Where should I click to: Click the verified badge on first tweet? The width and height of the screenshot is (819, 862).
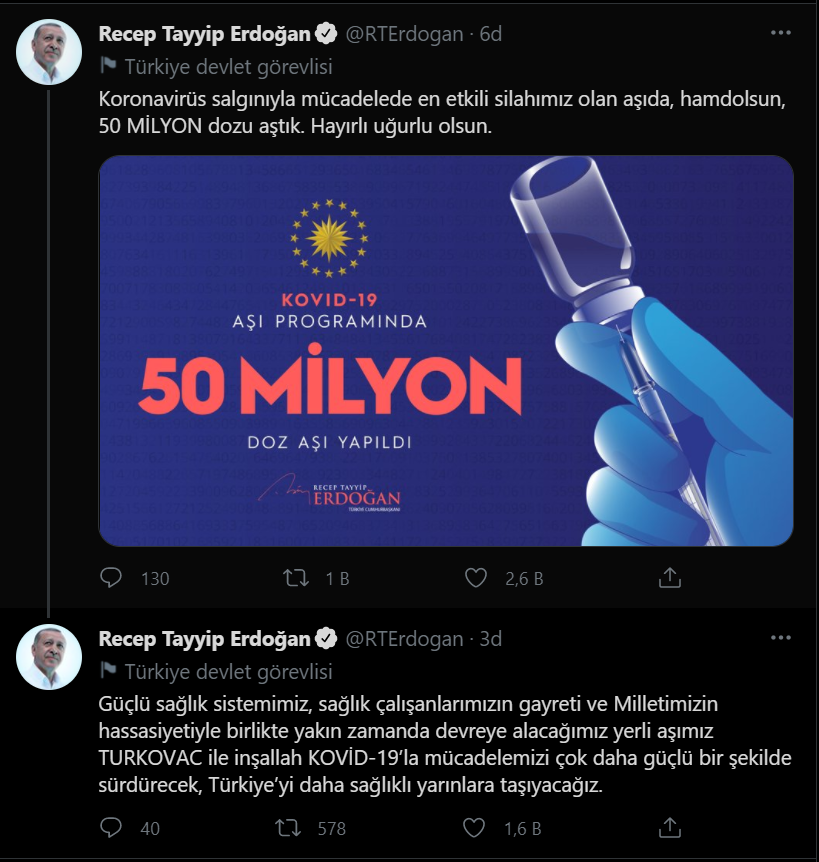point(327,34)
